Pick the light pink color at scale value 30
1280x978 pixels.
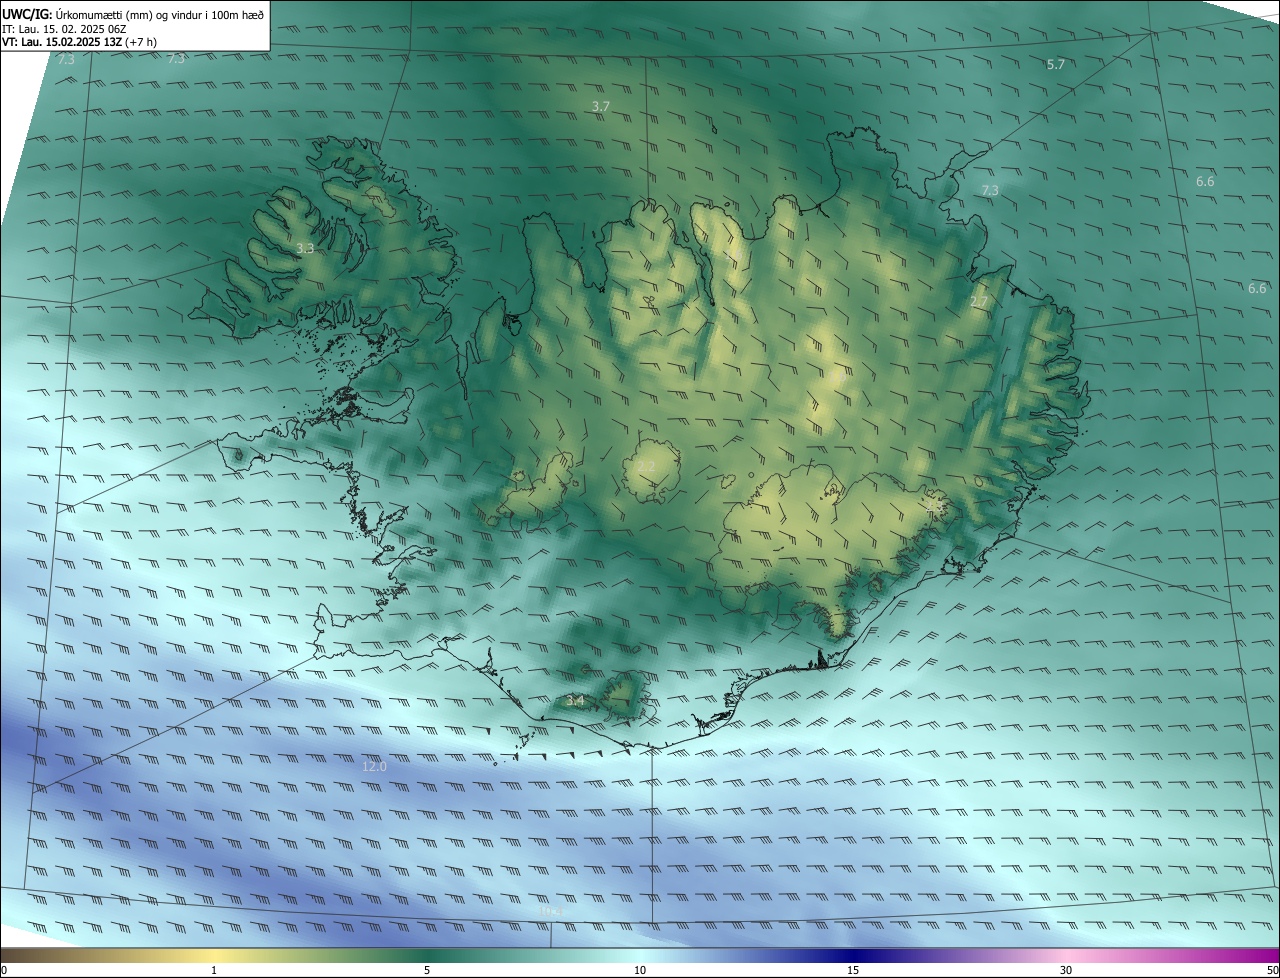tap(1066, 956)
